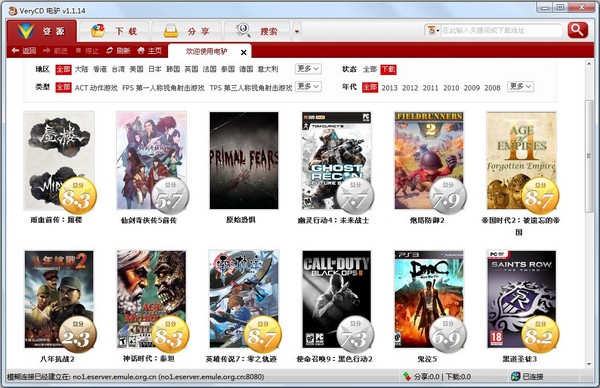Select 全部 in the 年代 filter
600x388 pixels.
click(370, 87)
